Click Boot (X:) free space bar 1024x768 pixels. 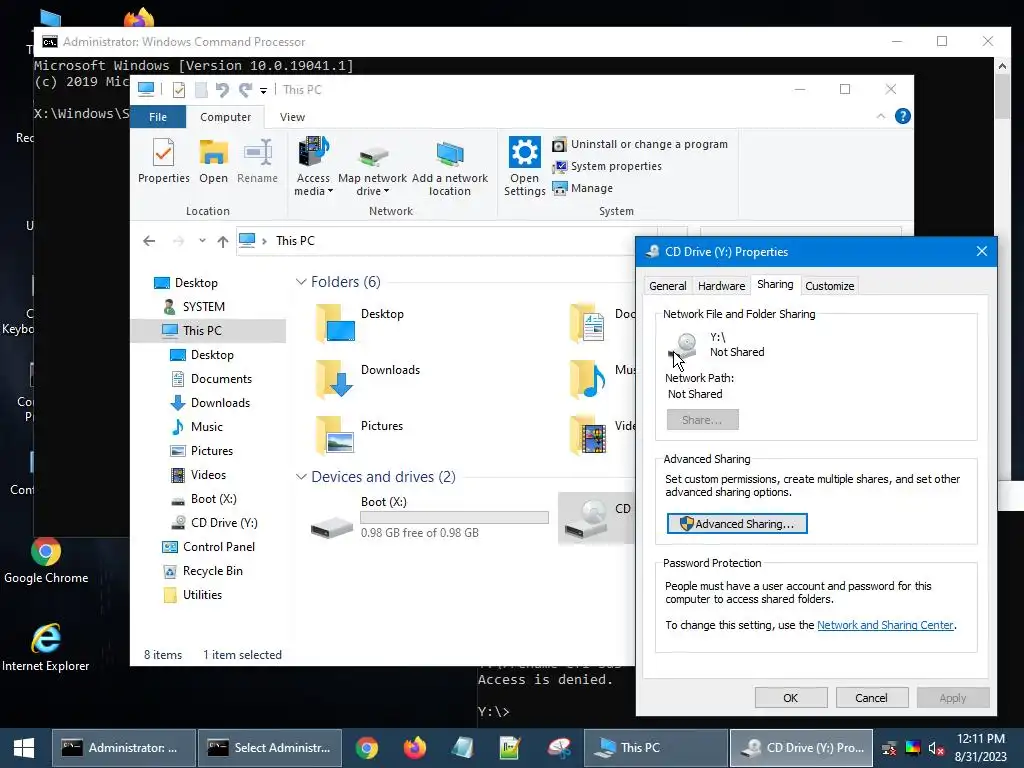tap(454, 518)
